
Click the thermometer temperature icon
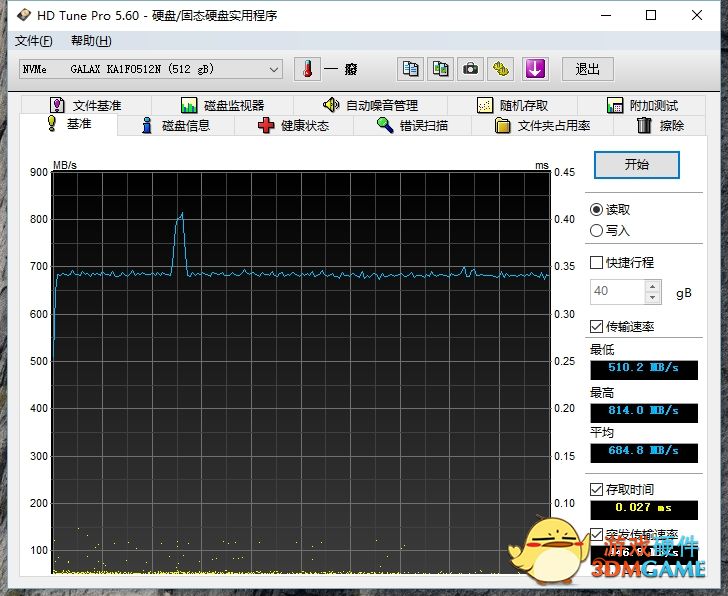pos(307,69)
